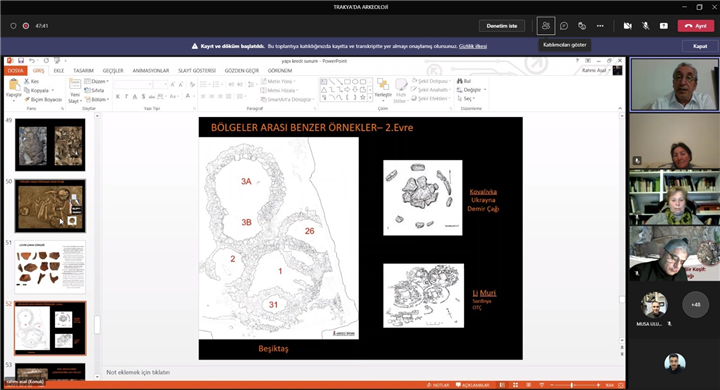Toggle NOTLAR pane in status bar
This screenshot has height=390, width=720.
(438, 385)
